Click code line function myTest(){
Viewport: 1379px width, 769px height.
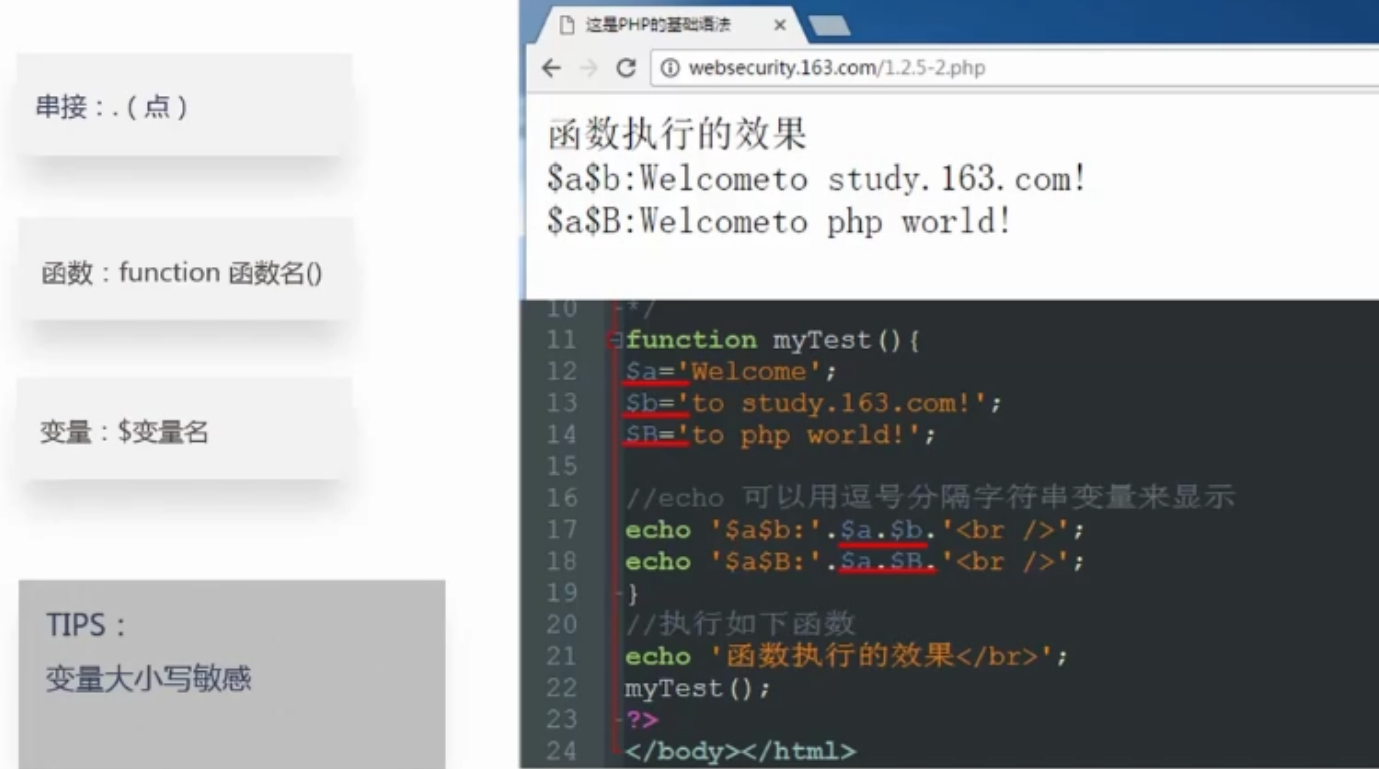pos(773,340)
